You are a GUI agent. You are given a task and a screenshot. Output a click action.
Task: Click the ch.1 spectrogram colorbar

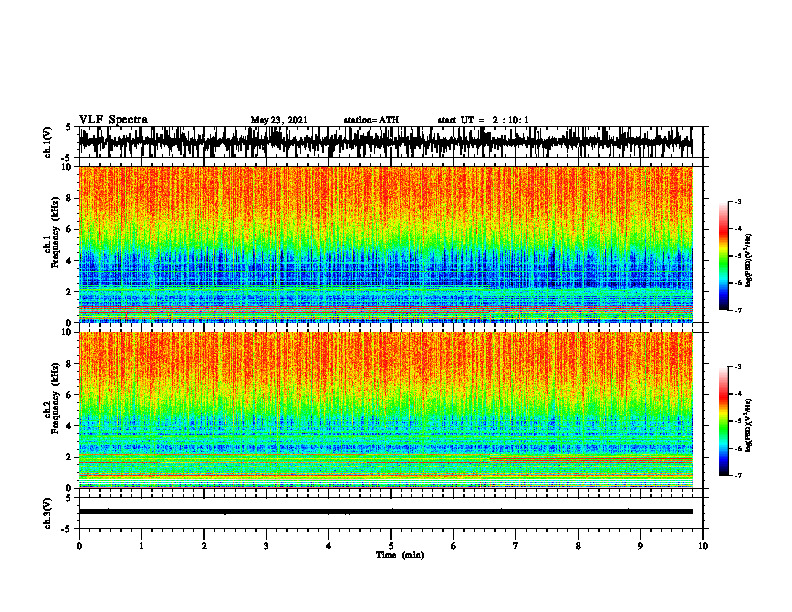(x=723, y=256)
